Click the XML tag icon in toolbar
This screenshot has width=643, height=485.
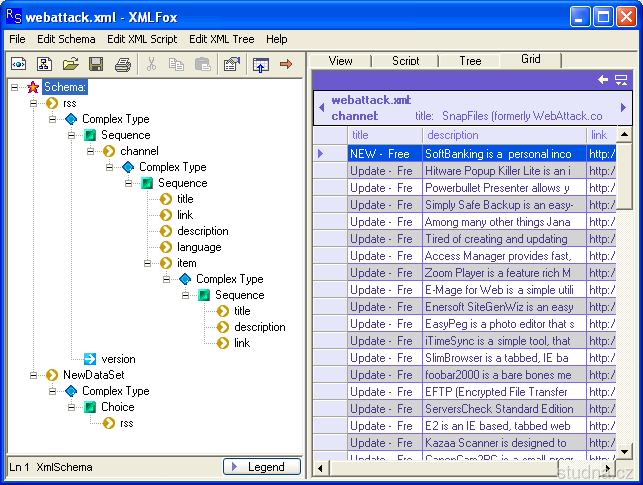click(18, 65)
